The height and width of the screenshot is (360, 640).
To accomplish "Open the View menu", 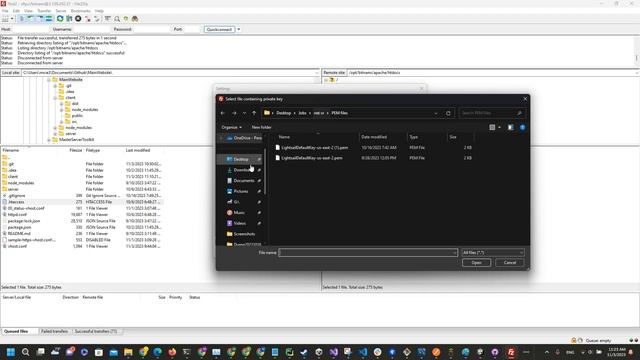I will point(28,11).
